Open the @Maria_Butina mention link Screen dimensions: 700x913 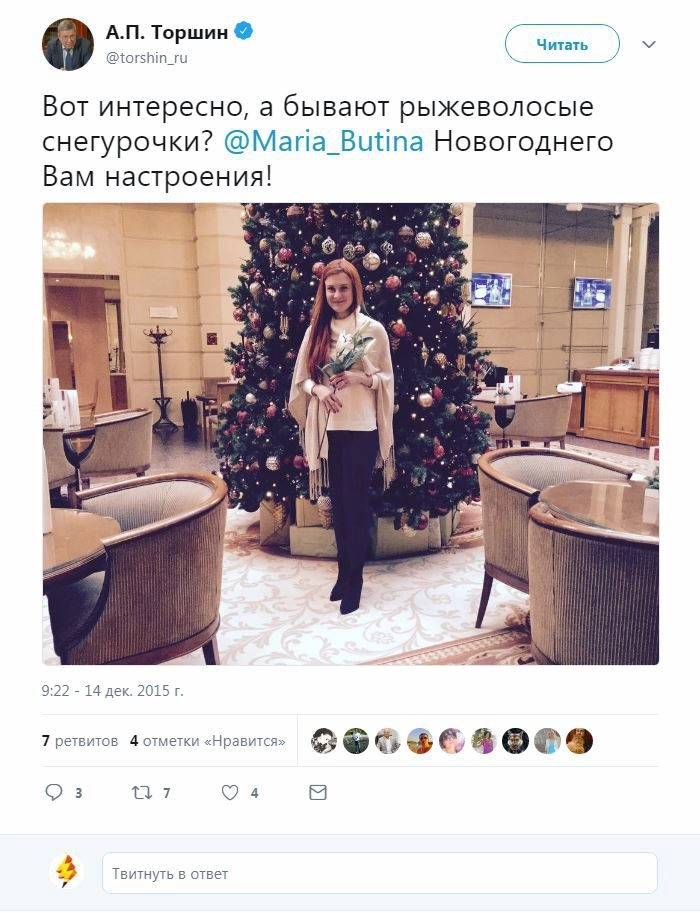point(324,141)
